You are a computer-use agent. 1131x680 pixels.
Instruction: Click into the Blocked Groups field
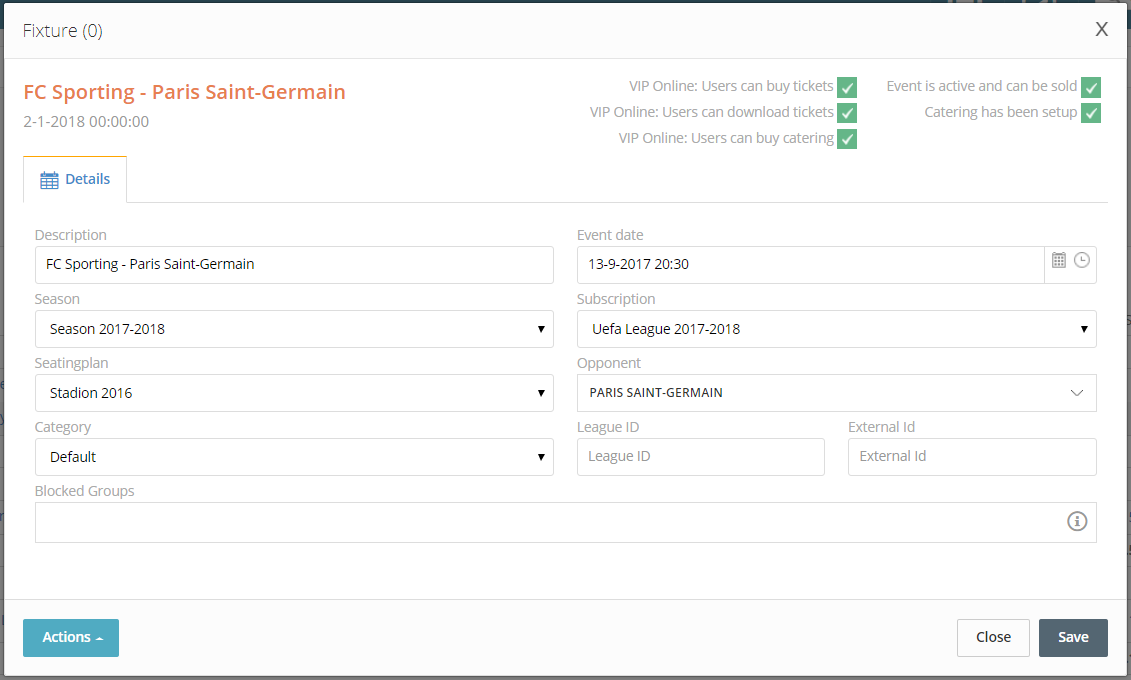tap(566, 522)
